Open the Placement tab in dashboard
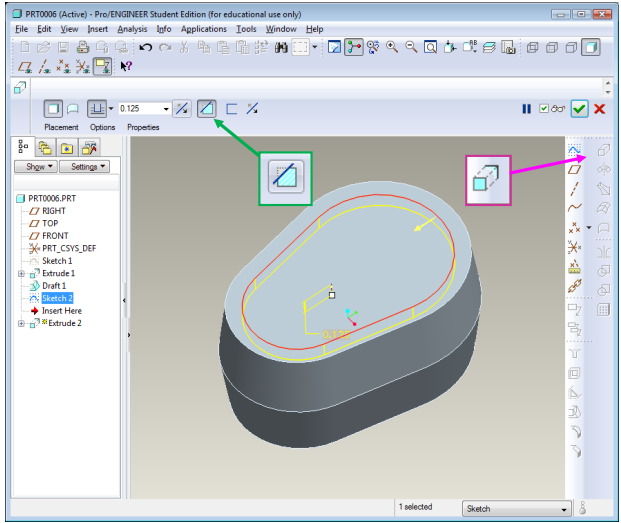This screenshot has width=621, height=523. coord(62,127)
